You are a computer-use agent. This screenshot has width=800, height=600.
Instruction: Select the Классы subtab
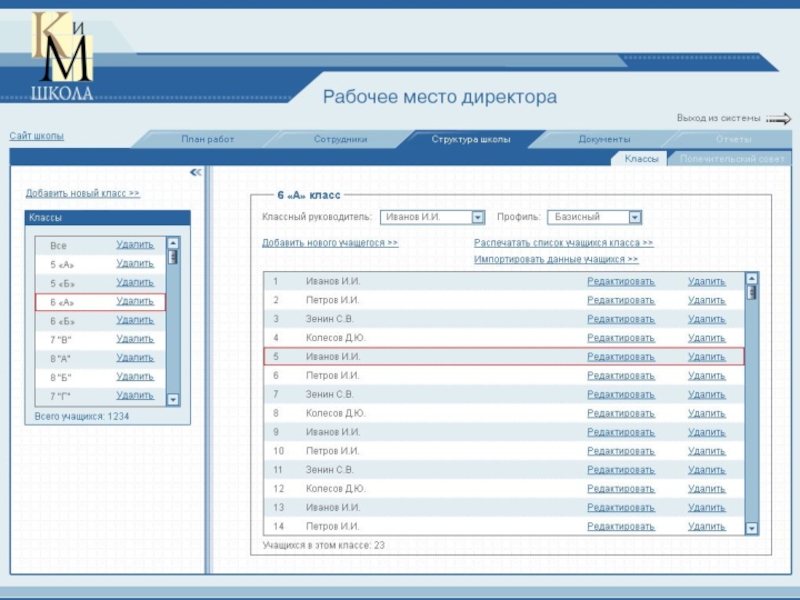[641, 159]
